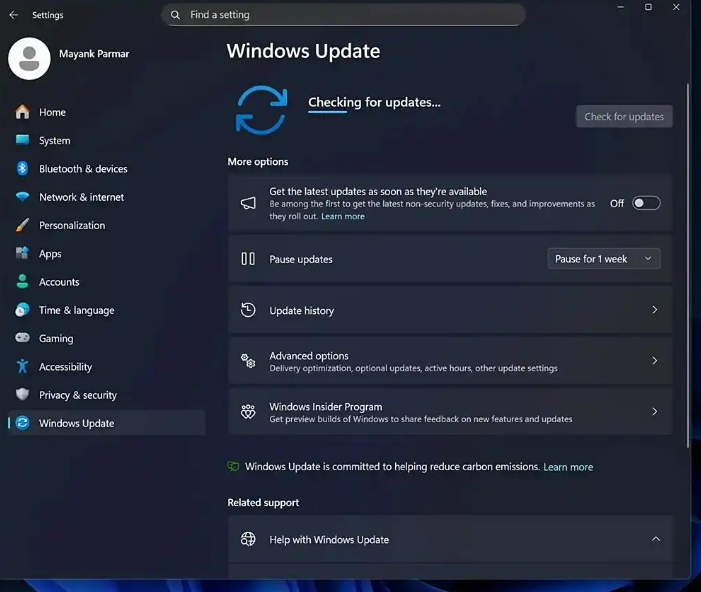701x592 pixels.
Task: Click the Gaming controller icon
Action: [22, 337]
